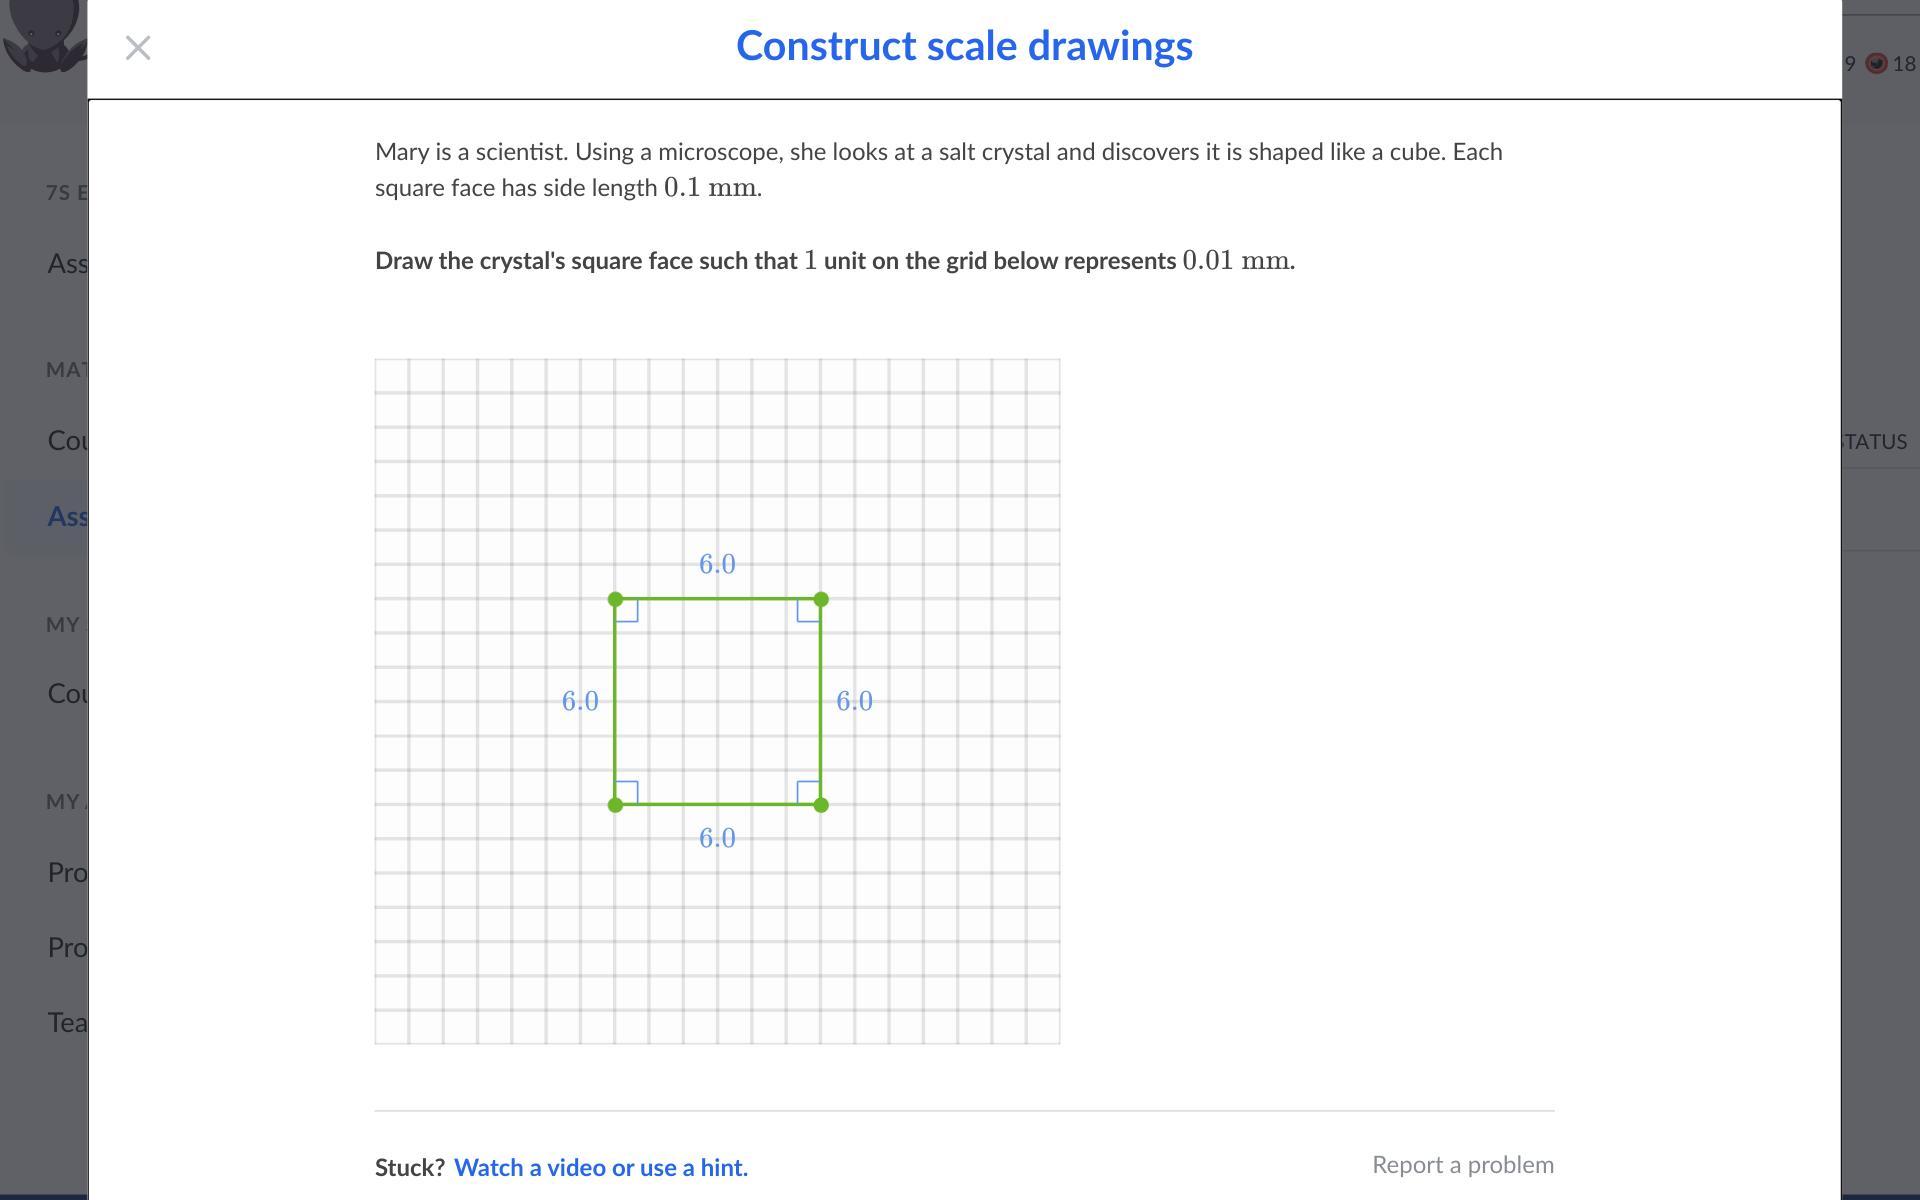The image size is (1920, 1200).
Task: Click the top-right right-angle marker
Action: point(808,611)
